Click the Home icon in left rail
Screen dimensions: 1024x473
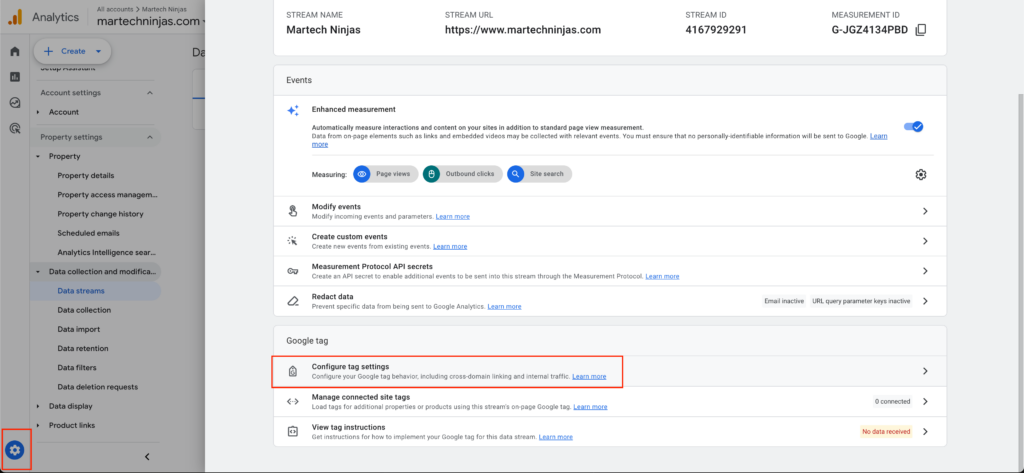tap(14, 52)
